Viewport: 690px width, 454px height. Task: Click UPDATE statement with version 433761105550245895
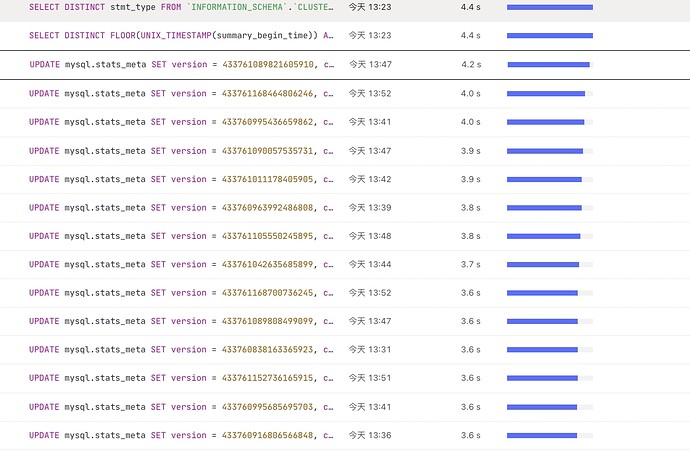click(x=180, y=237)
